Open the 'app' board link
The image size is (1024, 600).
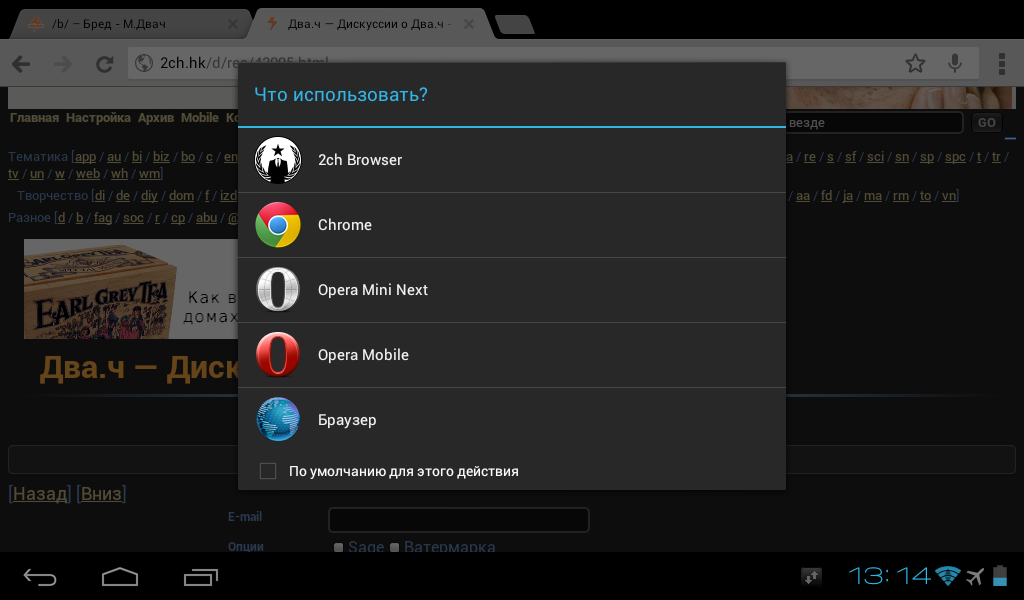point(85,157)
